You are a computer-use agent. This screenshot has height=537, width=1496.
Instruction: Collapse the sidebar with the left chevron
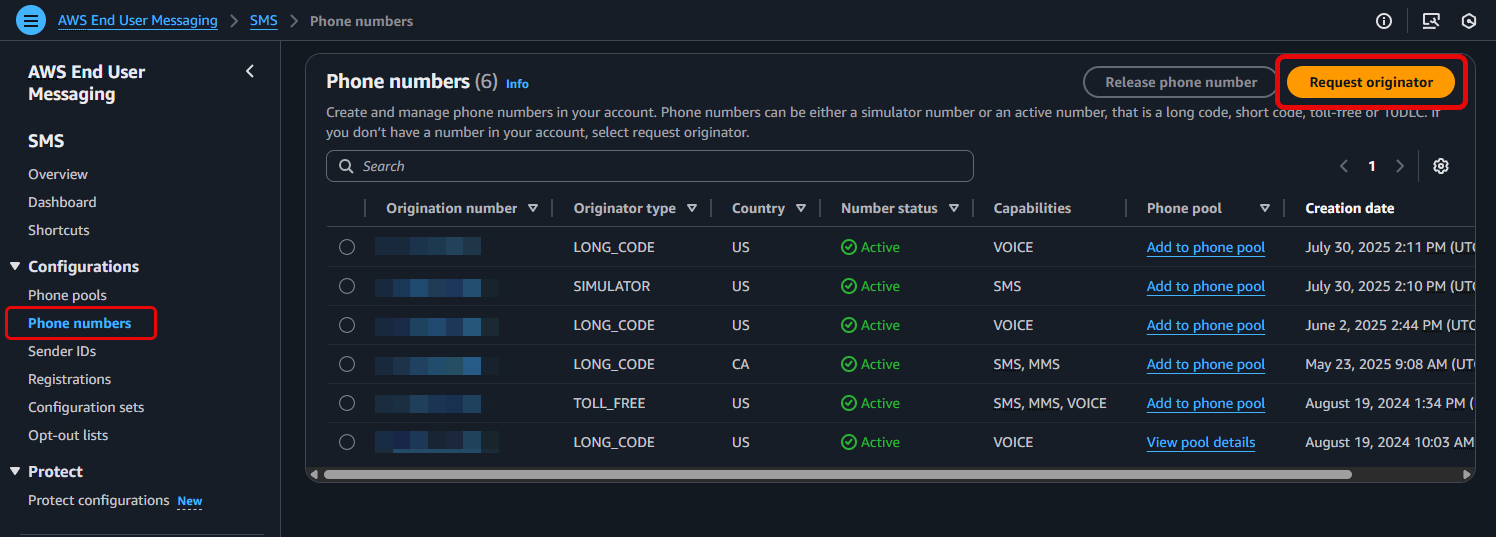tap(250, 71)
